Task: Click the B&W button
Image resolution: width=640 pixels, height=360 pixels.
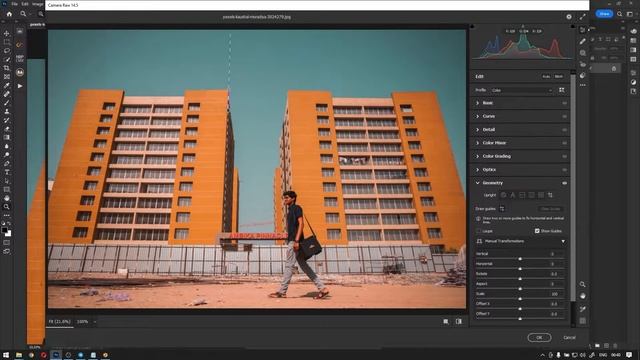Action: (558, 76)
